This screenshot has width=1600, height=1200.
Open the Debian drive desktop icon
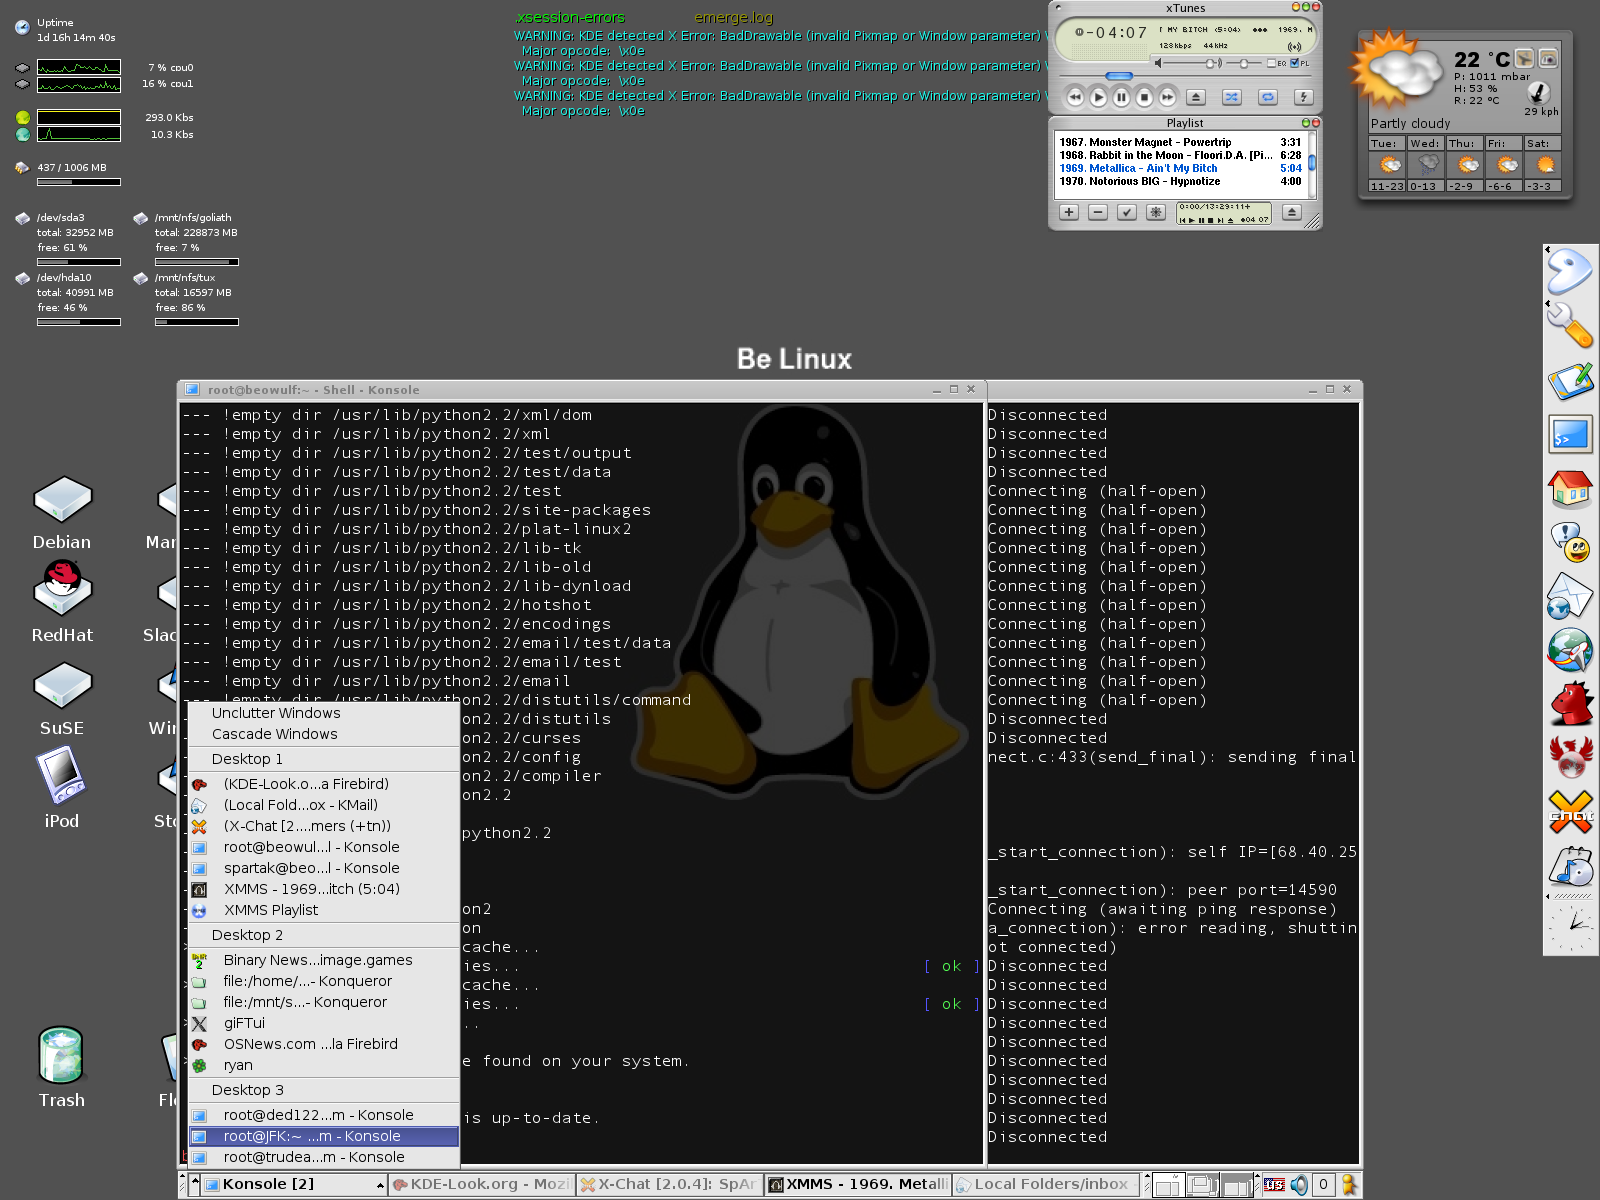pyautogui.click(x=62, y=513)
